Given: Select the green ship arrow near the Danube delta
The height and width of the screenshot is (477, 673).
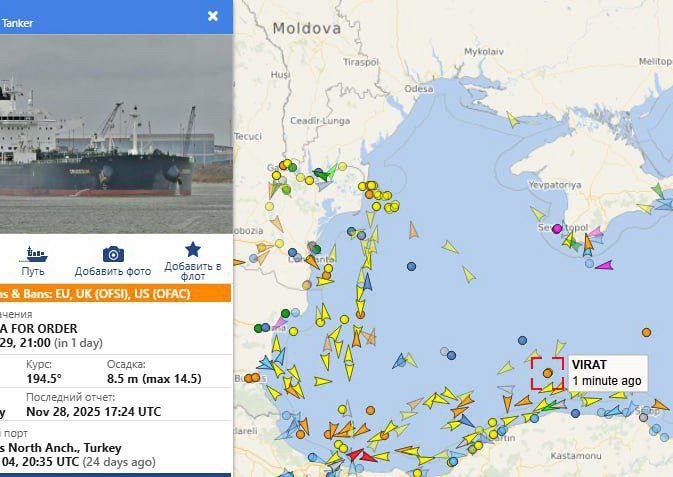Looking at the screenshot, I should (324, 173).
